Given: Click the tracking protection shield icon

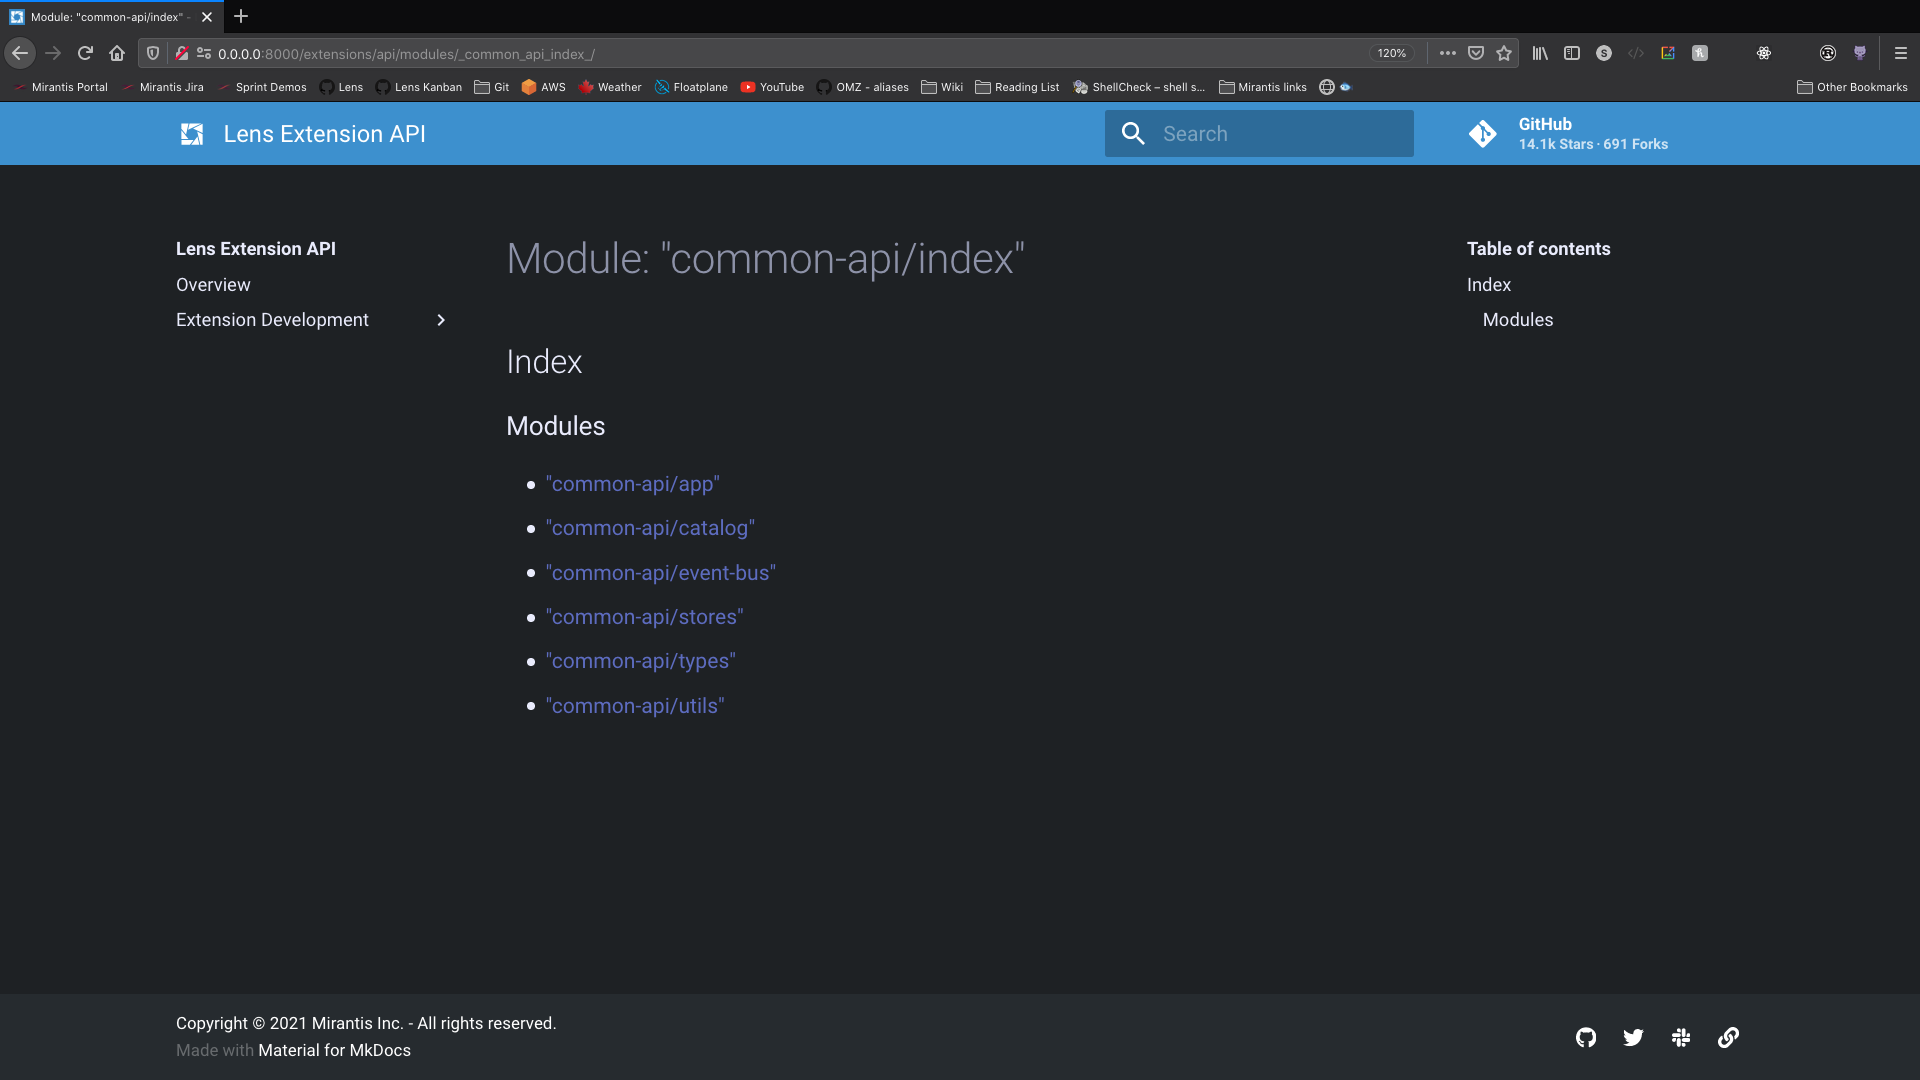Looking at the screenshot, I should coord(153,53).
